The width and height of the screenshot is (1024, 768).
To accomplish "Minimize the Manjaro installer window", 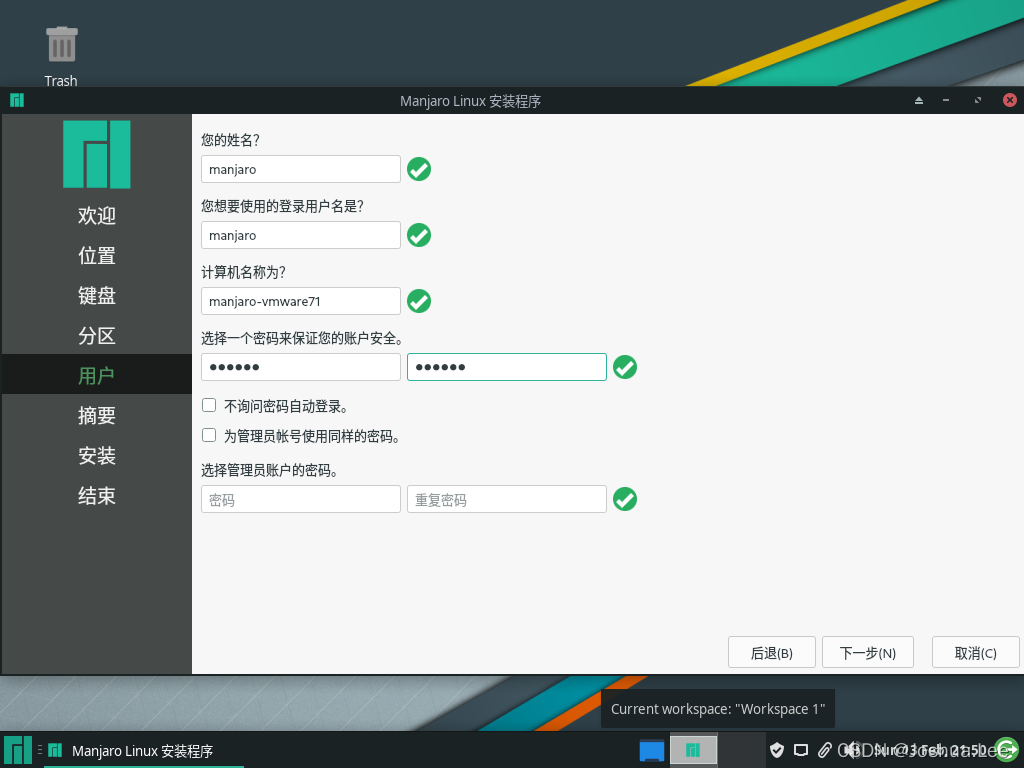I will 946,100.
